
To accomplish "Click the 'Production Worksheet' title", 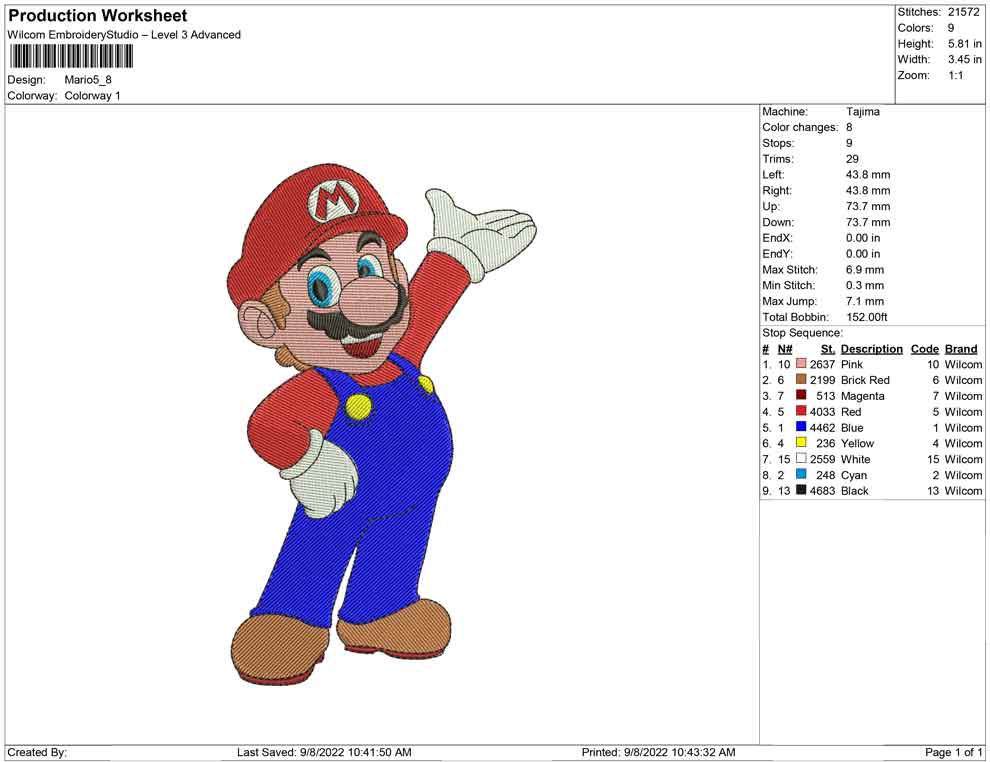I will (x=98, y=16).
